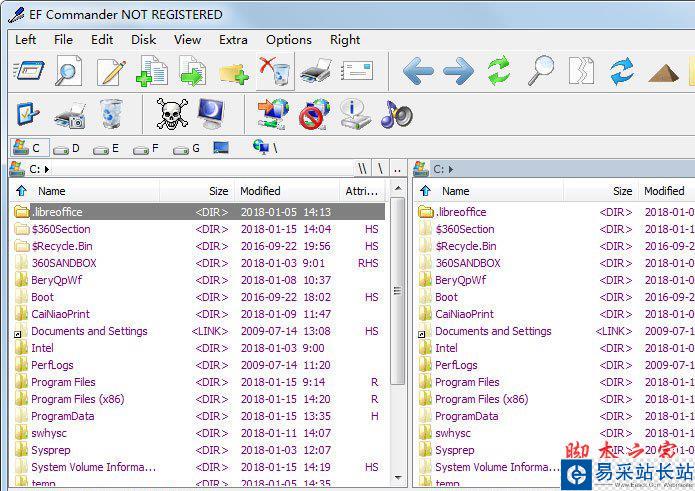Open the Options menu
The width and height of the screenshot is (695, 491).
[x=289, y=39]
